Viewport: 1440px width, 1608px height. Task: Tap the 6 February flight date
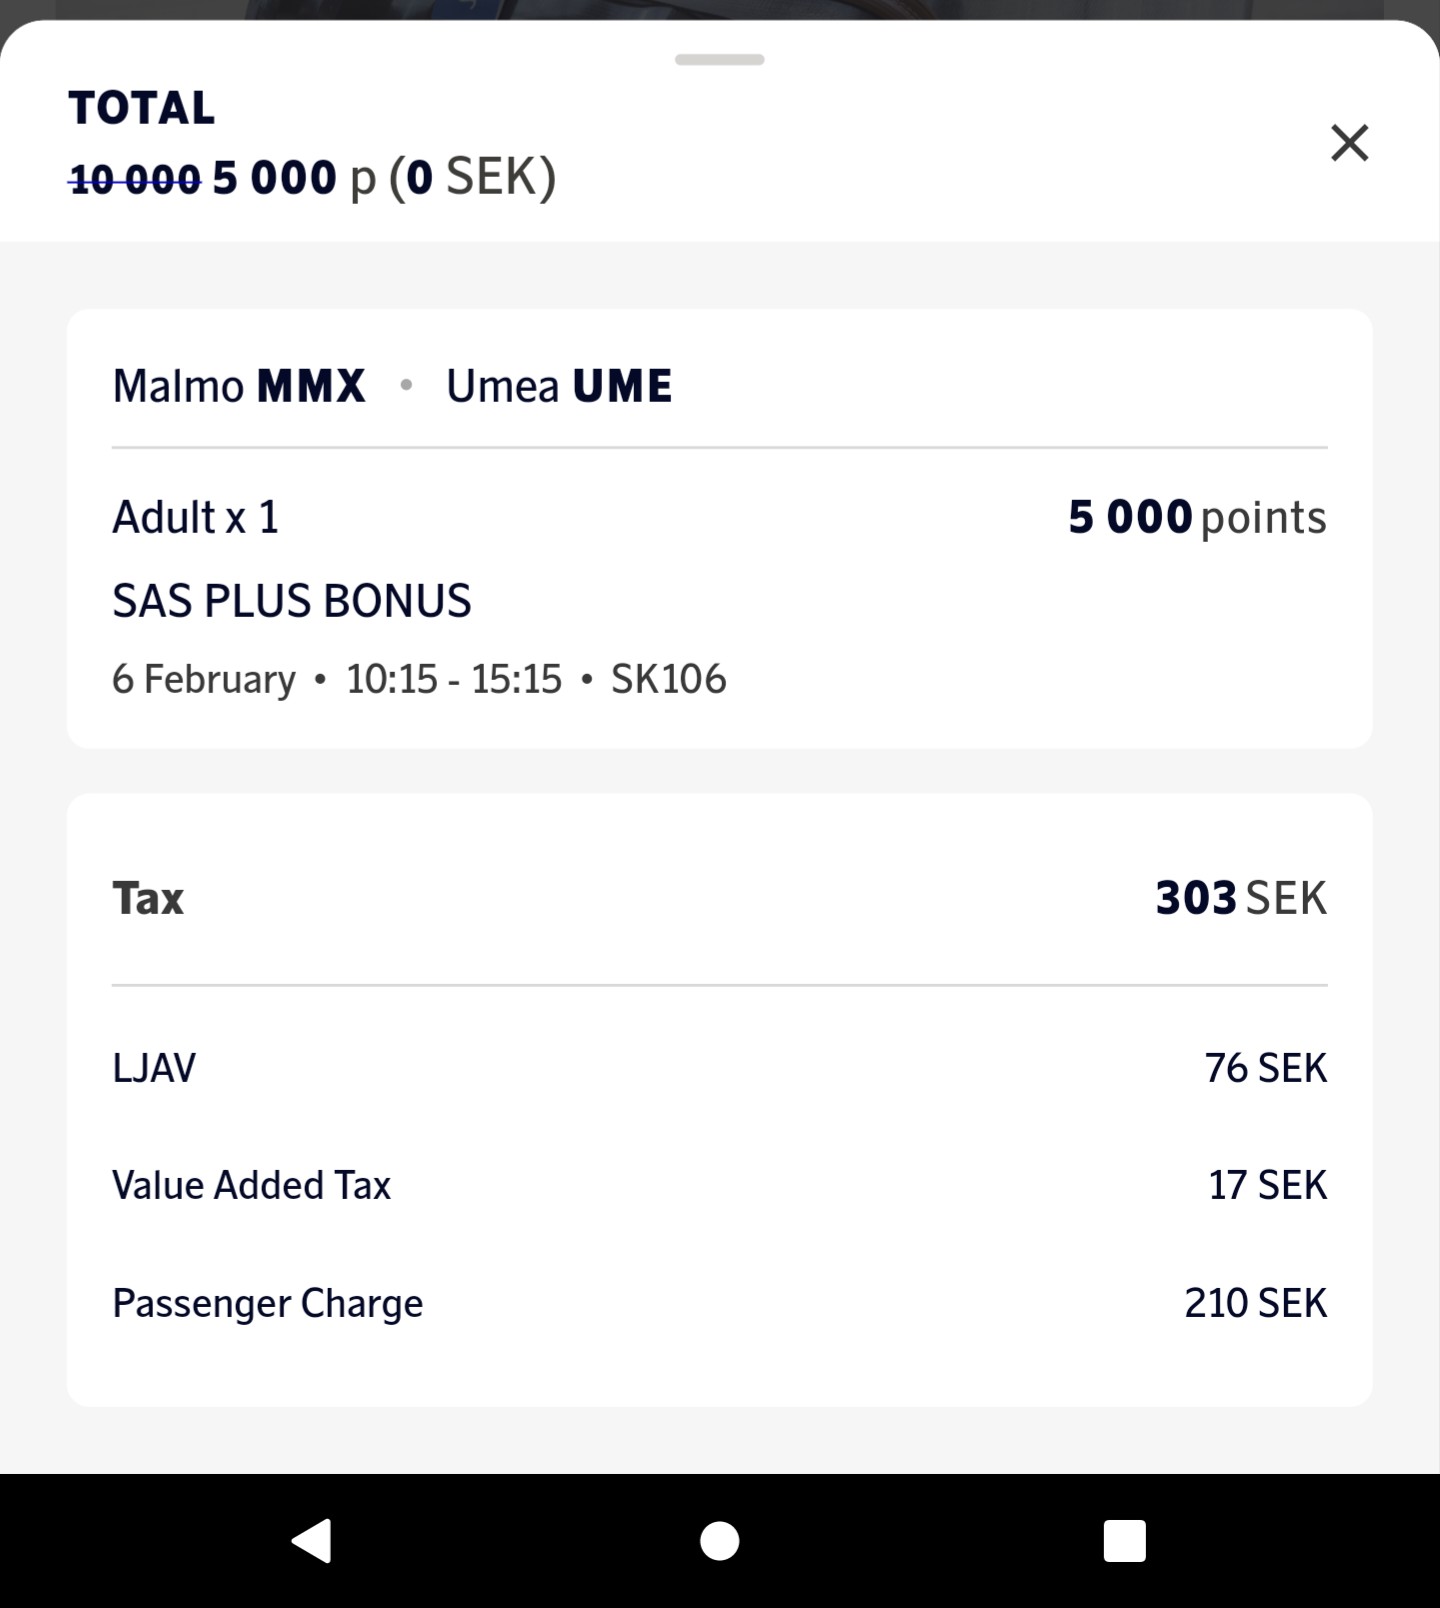203,679
